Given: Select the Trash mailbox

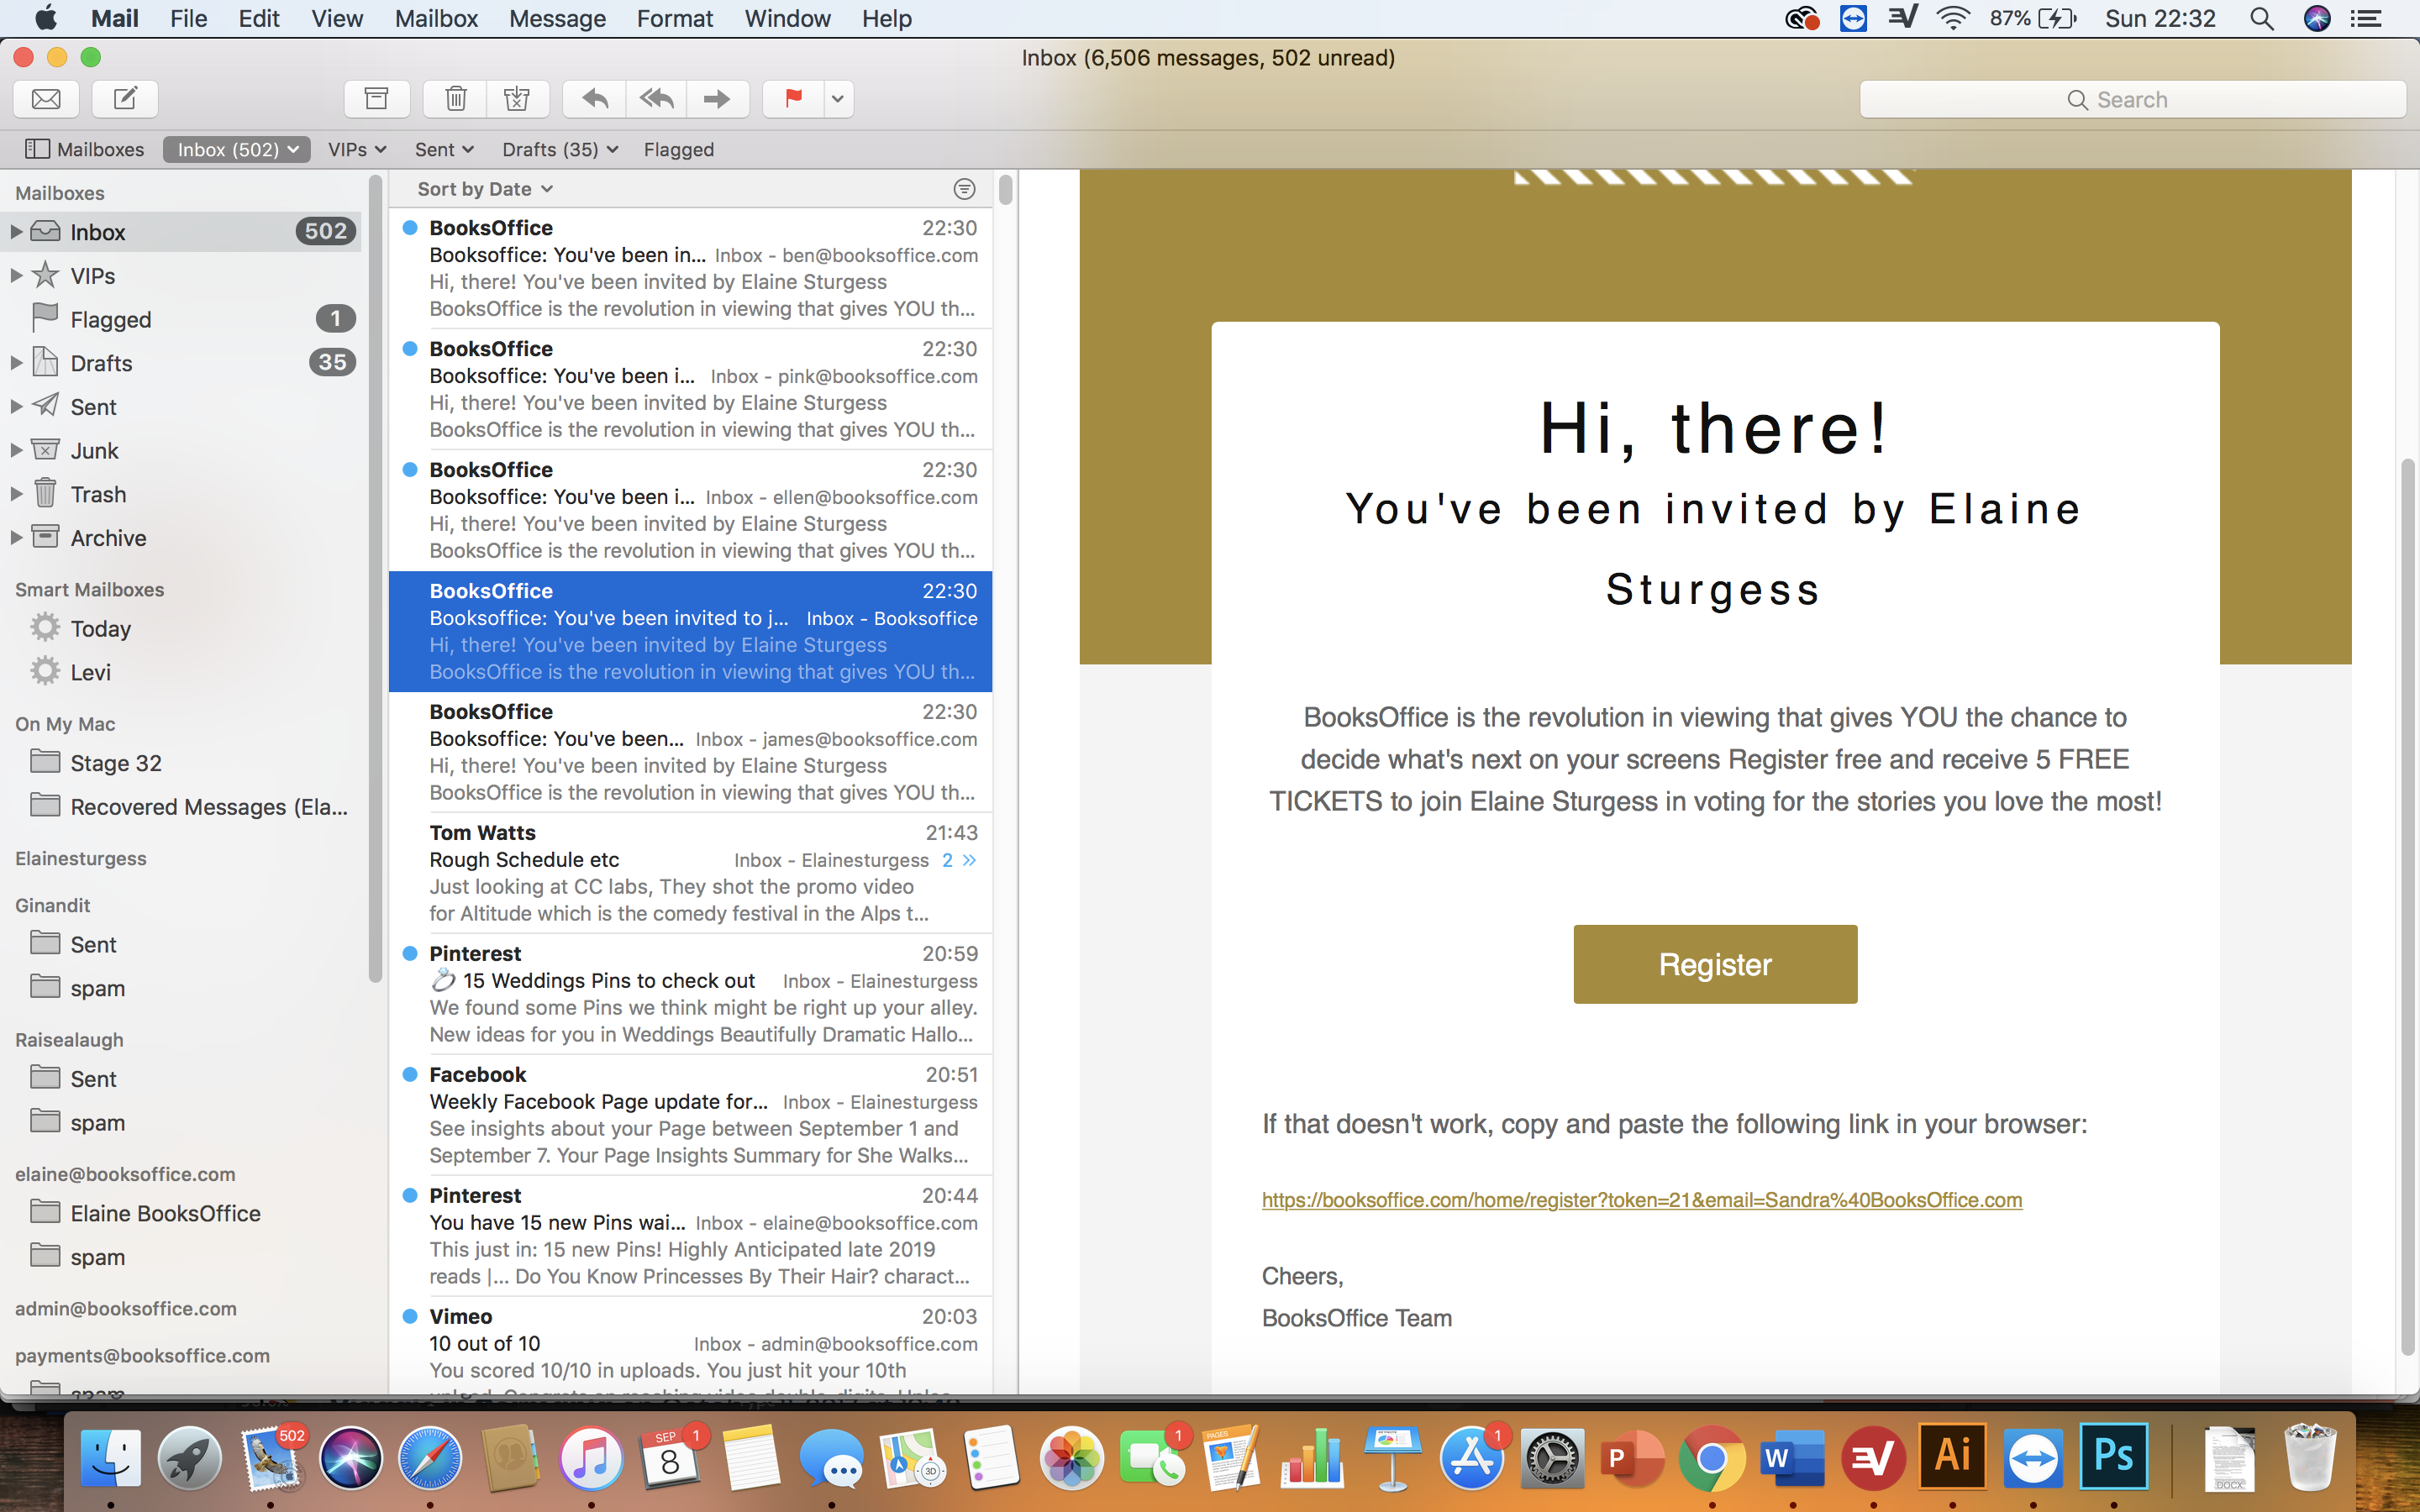Looking at the screenshot, I should (181, 494).
